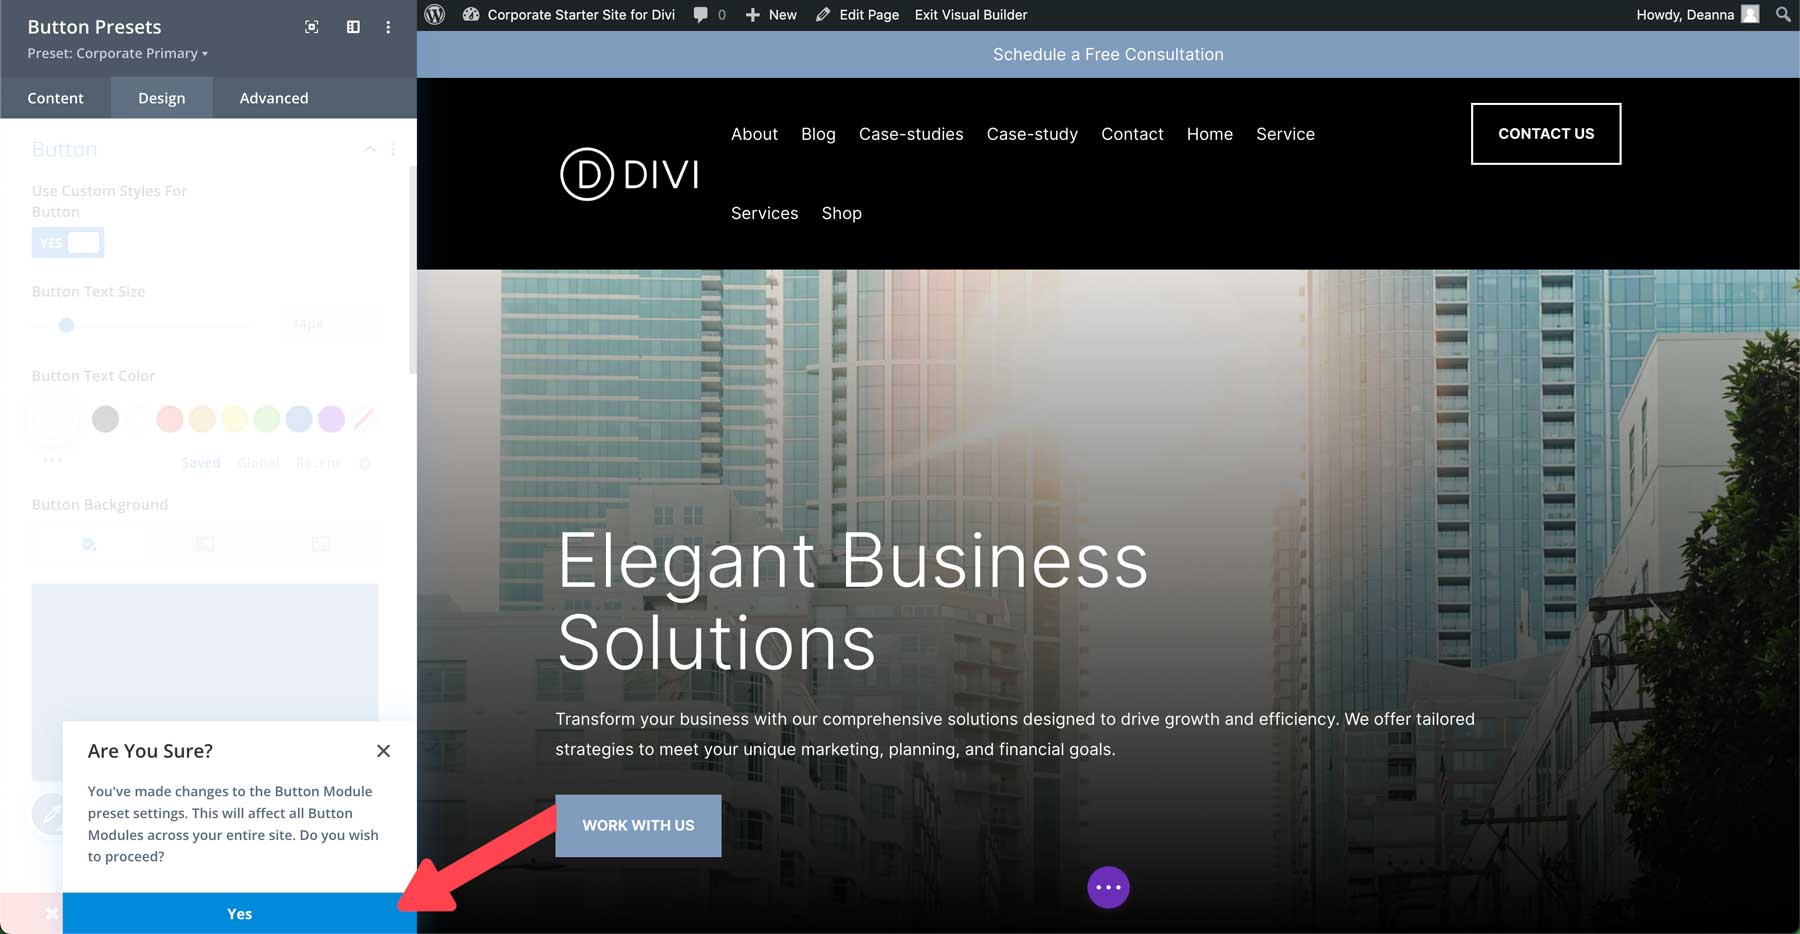Click the search icon in the admin bar
The image size is (1800, 934).
point(1782,14)
